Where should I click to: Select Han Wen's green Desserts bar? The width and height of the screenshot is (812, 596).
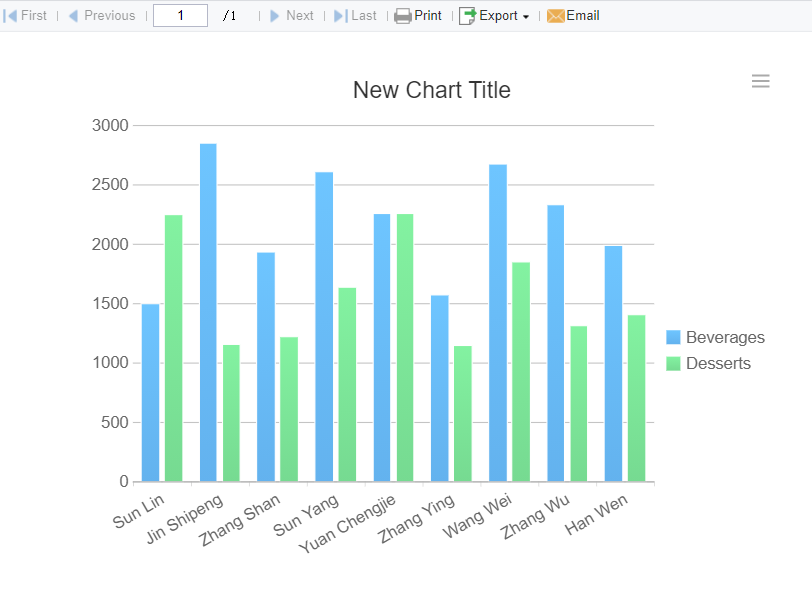click(x=636, y=398)
